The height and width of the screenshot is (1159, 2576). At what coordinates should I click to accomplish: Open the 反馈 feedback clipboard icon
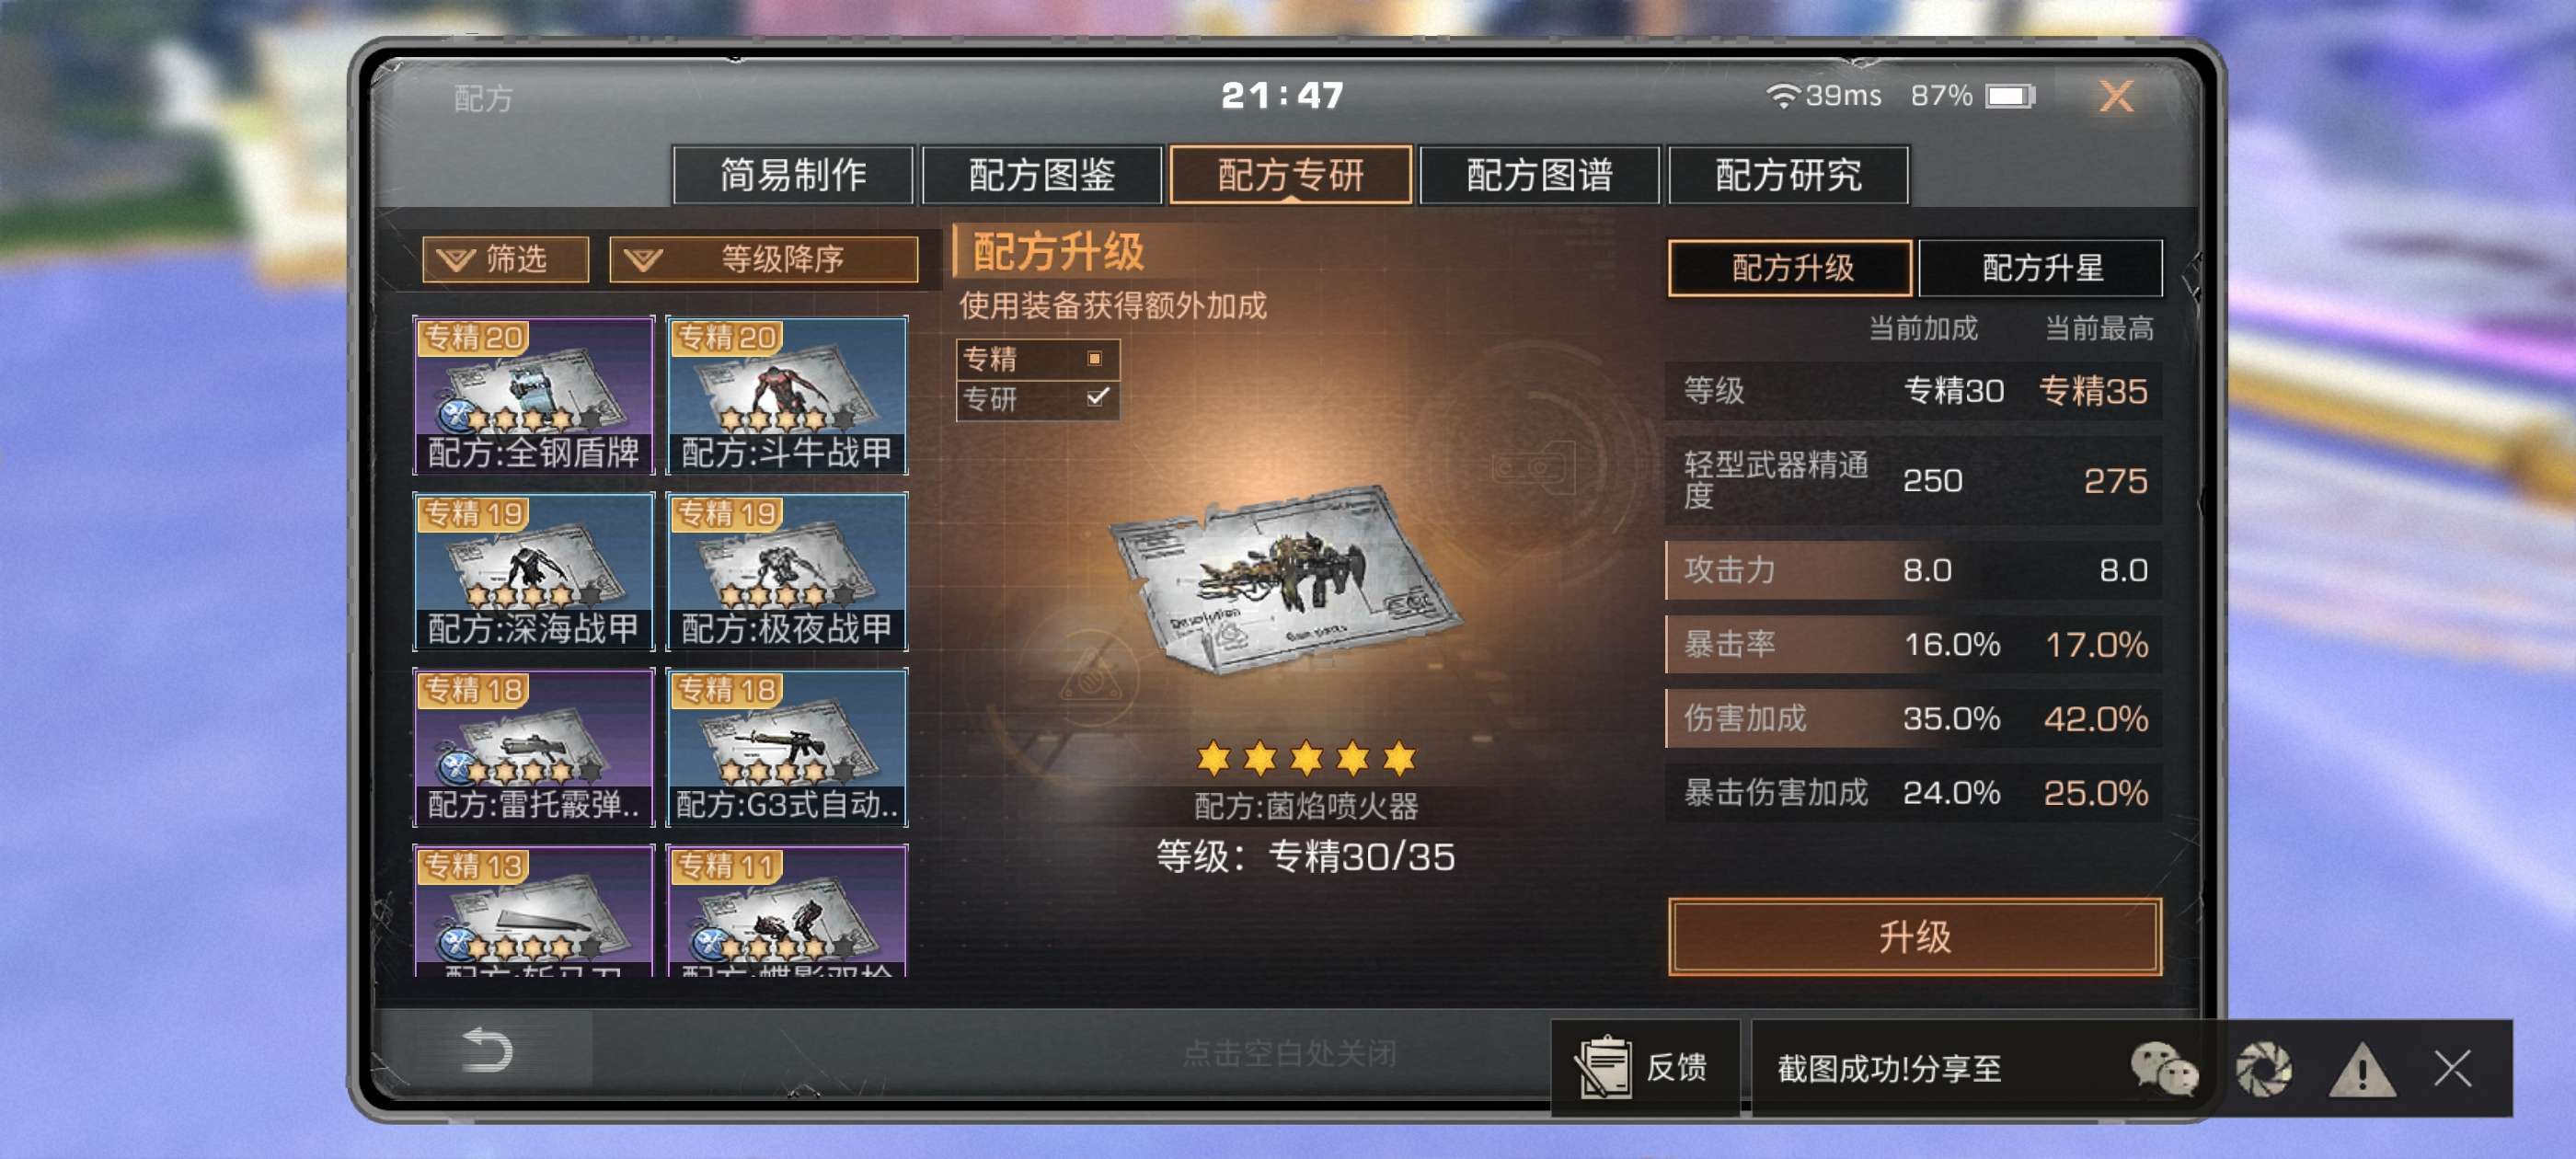1604,1068
